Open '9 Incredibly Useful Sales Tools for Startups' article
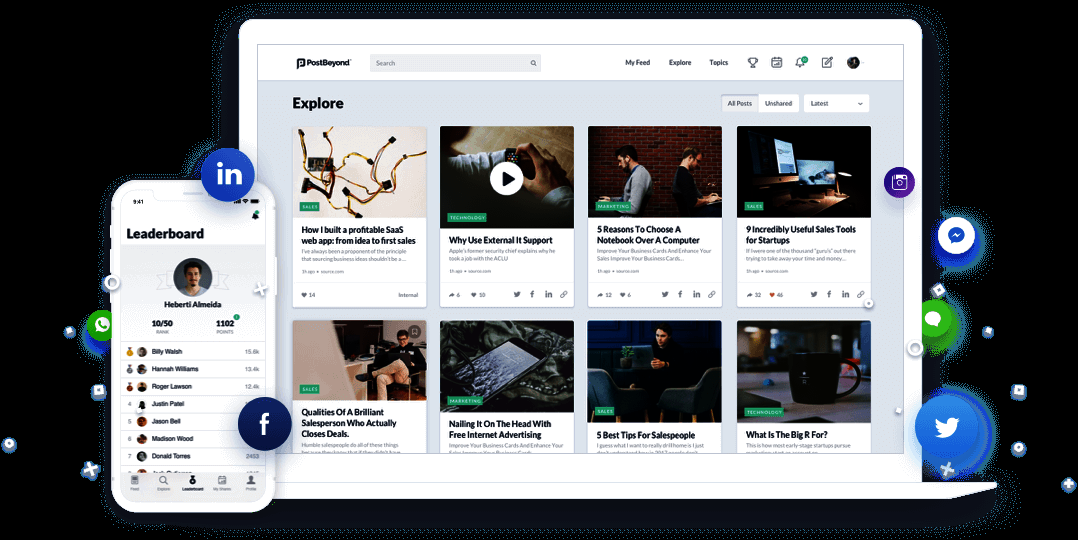Viewport: 1078px width, 540px height. coord(801,235)
